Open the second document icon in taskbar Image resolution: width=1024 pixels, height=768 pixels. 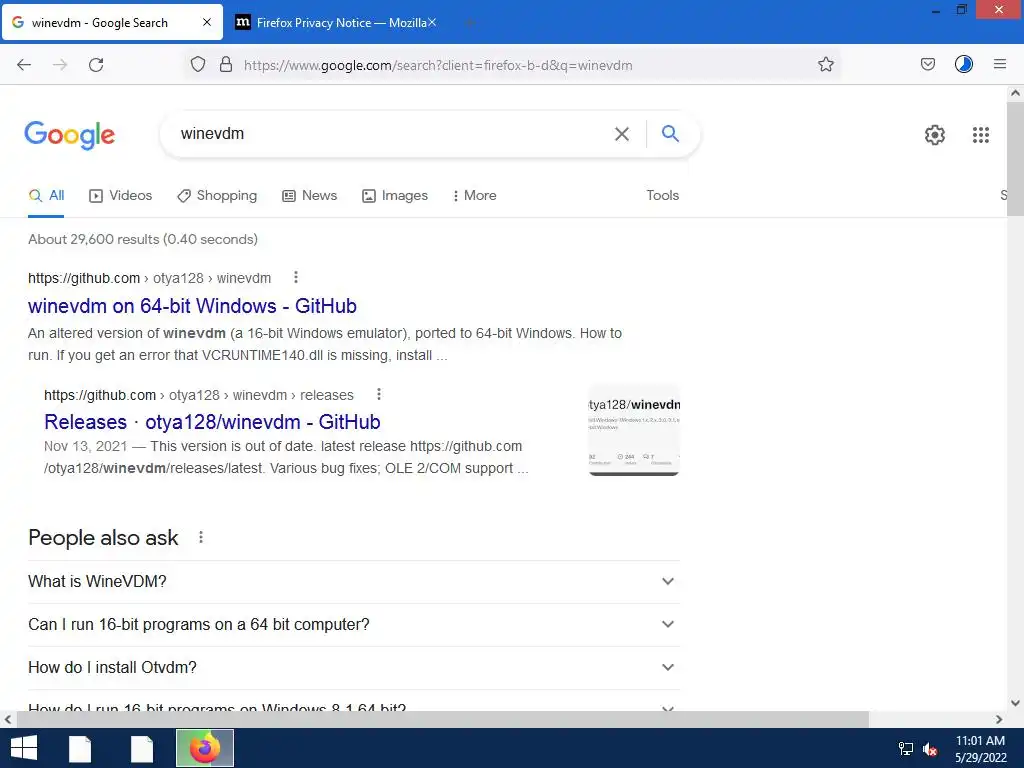(142, 748)
